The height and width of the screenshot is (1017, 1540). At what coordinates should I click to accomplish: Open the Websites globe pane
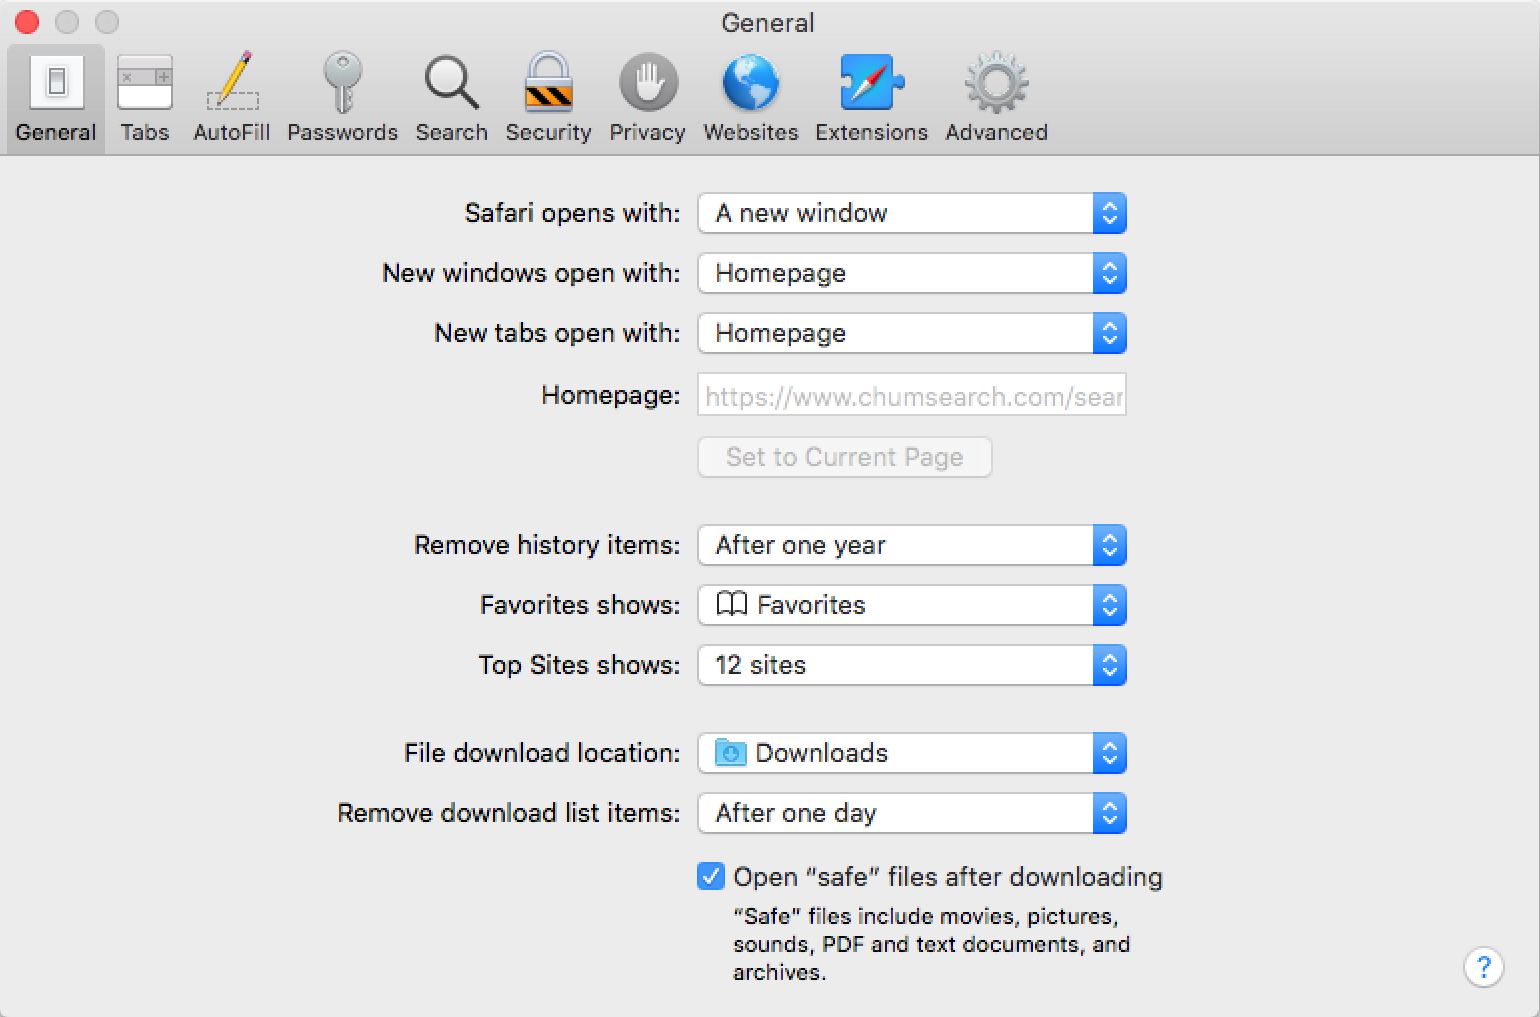coord(750,98)
